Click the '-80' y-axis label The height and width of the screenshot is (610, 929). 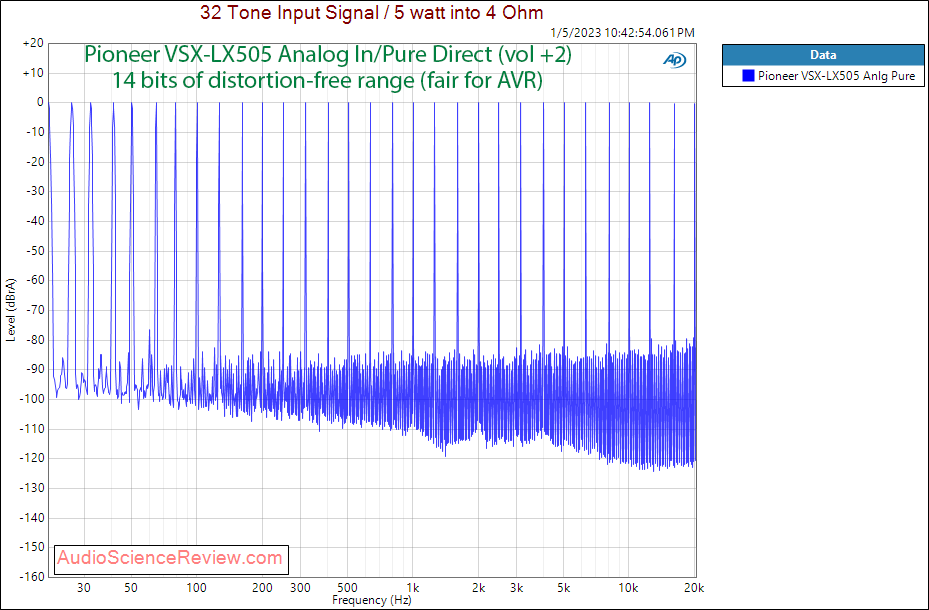35,340
